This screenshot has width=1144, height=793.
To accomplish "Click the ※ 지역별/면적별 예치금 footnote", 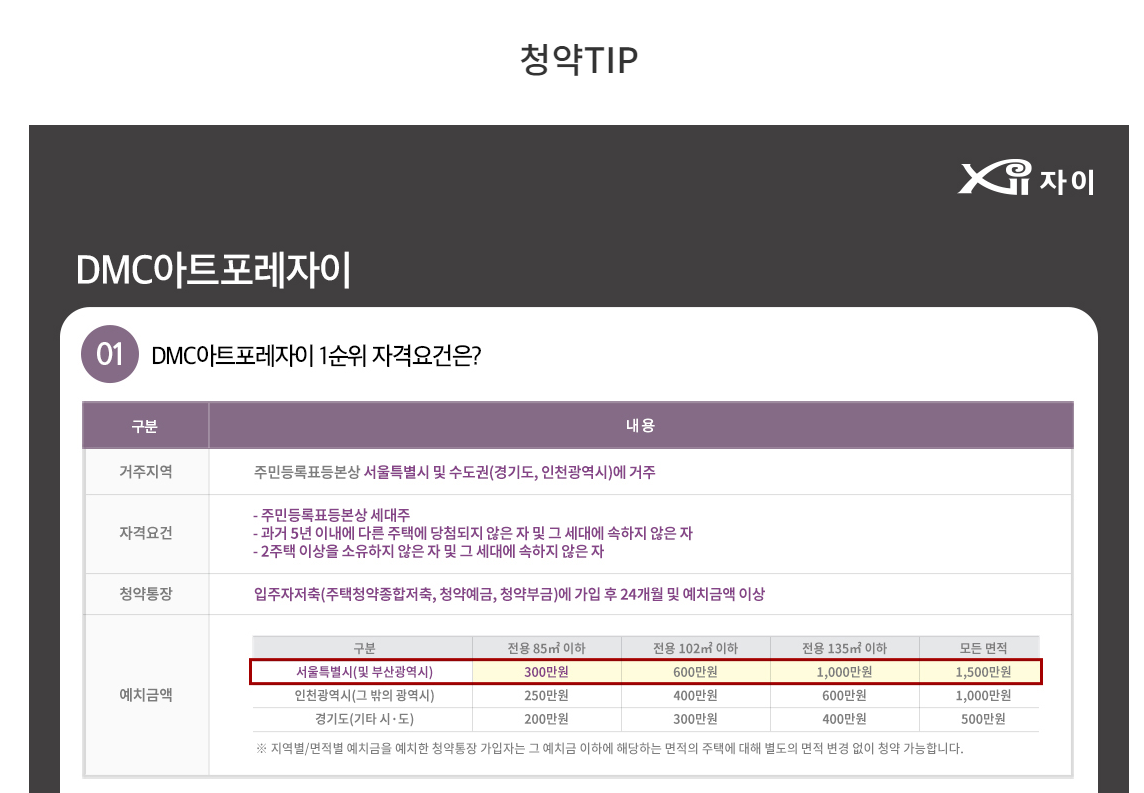I will (609, 748).
